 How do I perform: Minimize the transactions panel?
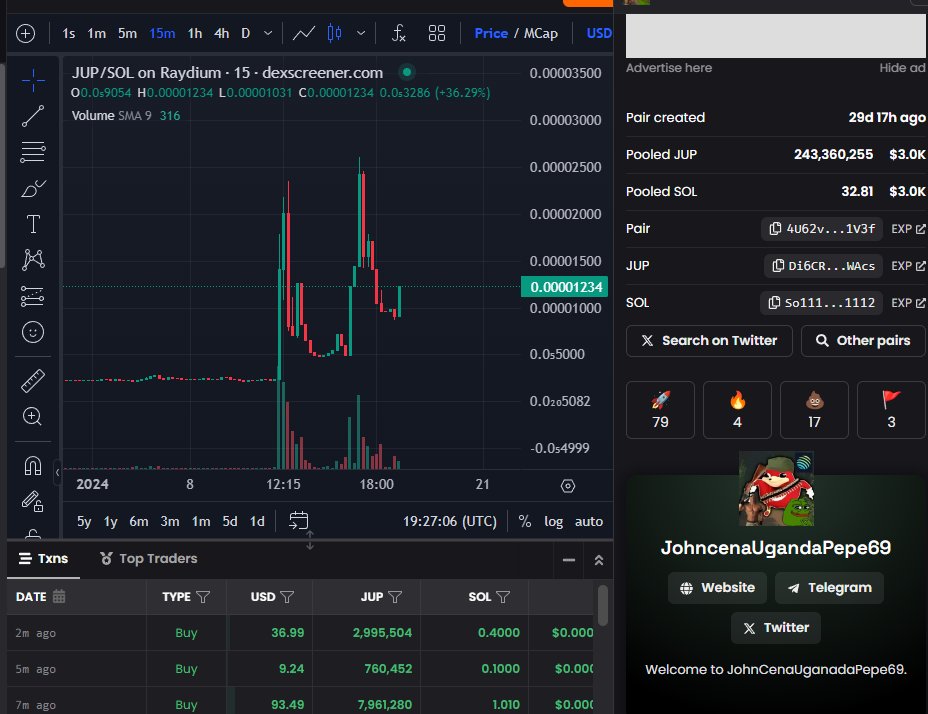[569, 560]
